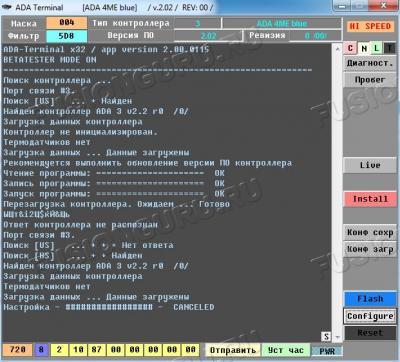This screenshot has width=400, height=362.
Task: Save configuration with Конф сохр
Action: pyautogui.click(x=370, y=233)
